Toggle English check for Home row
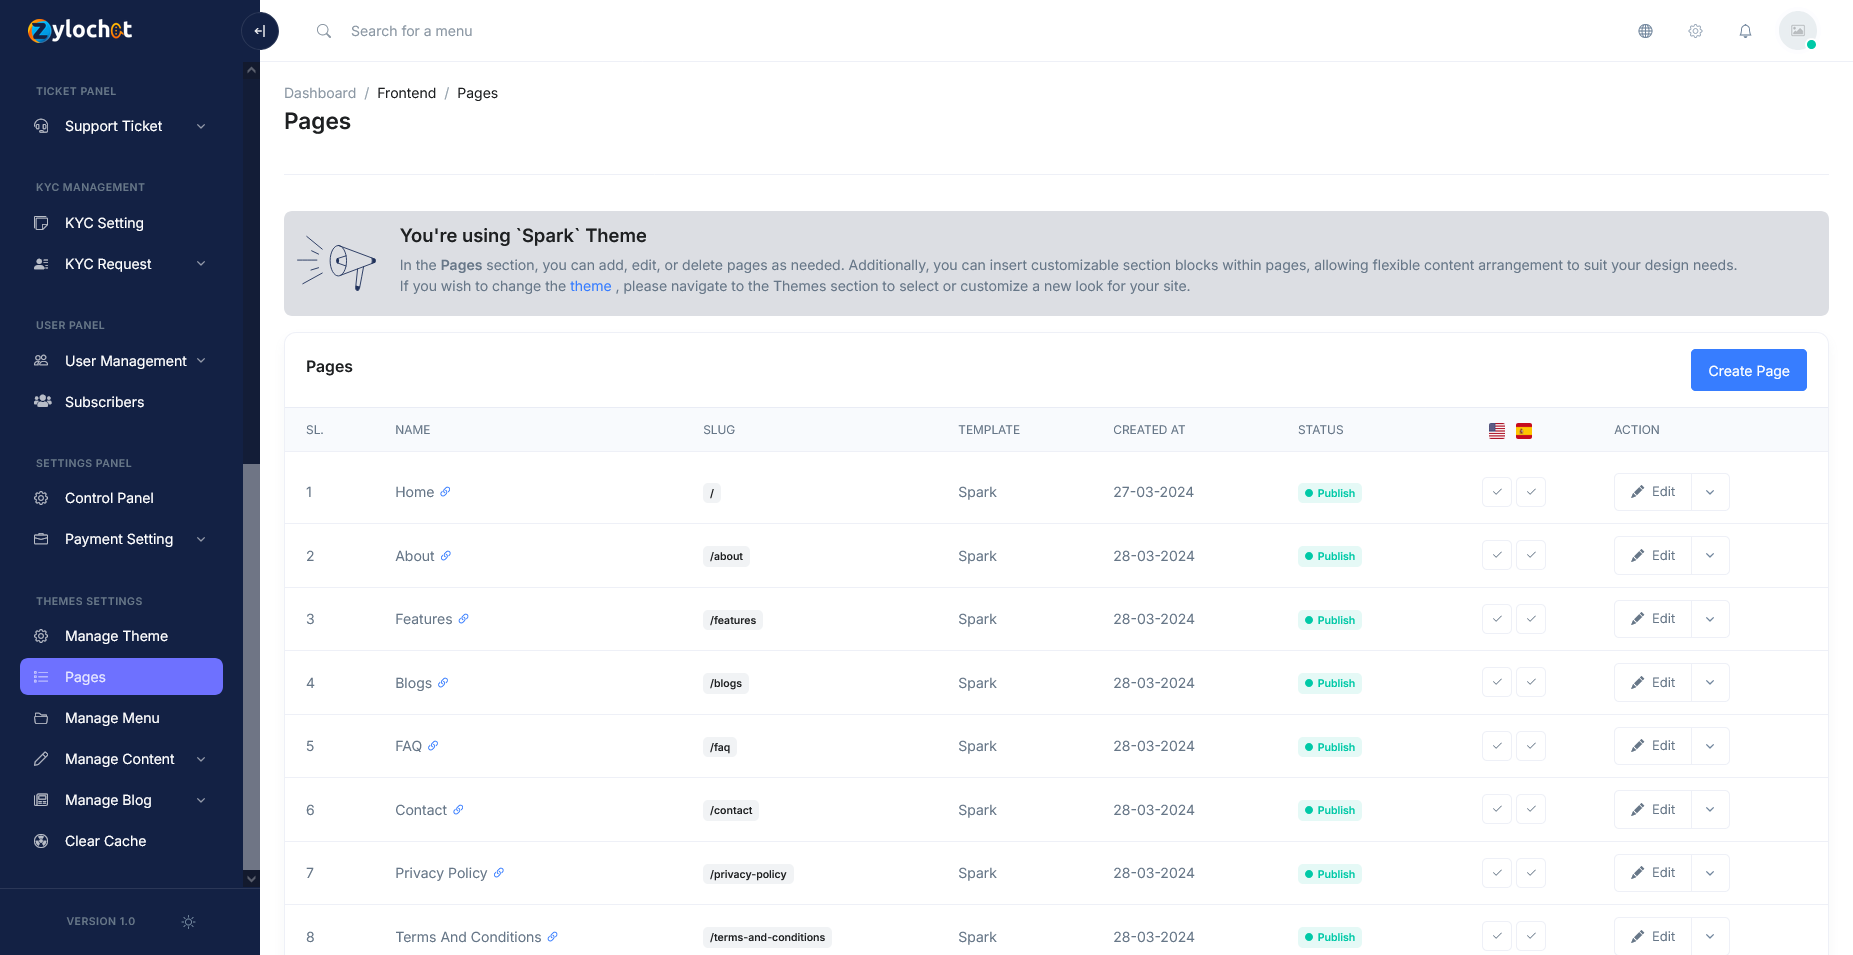The height and width of the screenshot is (955, 1853). click(x=1497, y=492)
